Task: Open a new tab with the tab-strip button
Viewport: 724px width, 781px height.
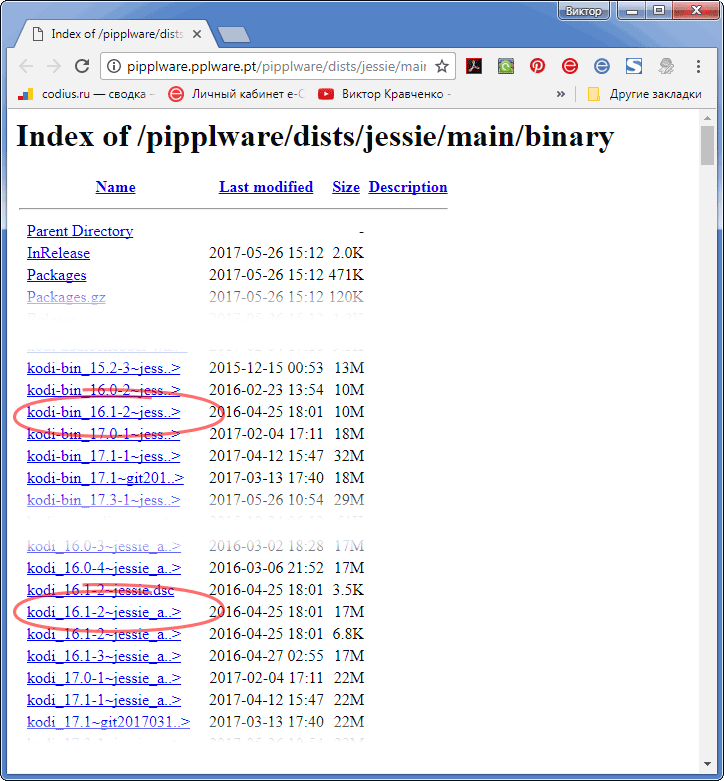Action: [233, 36]
